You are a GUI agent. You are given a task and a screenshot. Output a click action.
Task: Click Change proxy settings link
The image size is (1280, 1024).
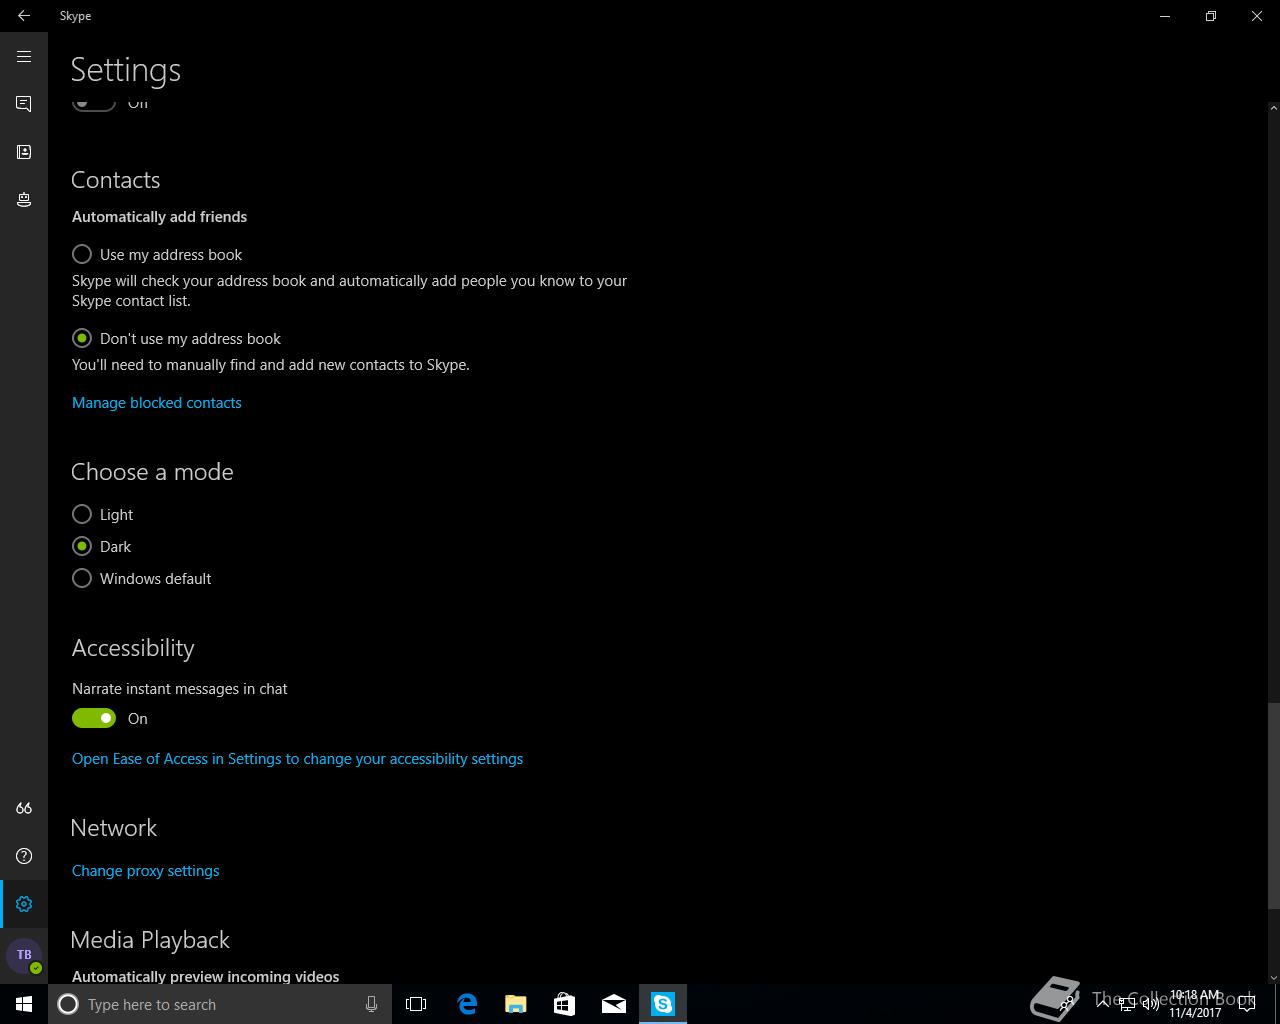tap(146, 870)
